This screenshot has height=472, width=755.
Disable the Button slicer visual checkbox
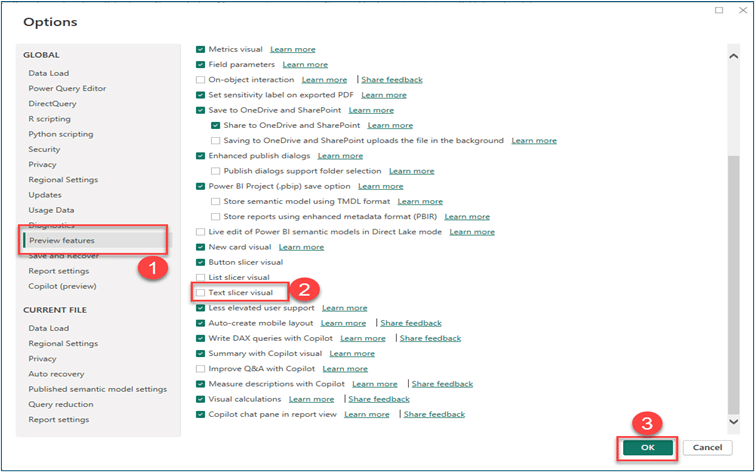point(201,262)
